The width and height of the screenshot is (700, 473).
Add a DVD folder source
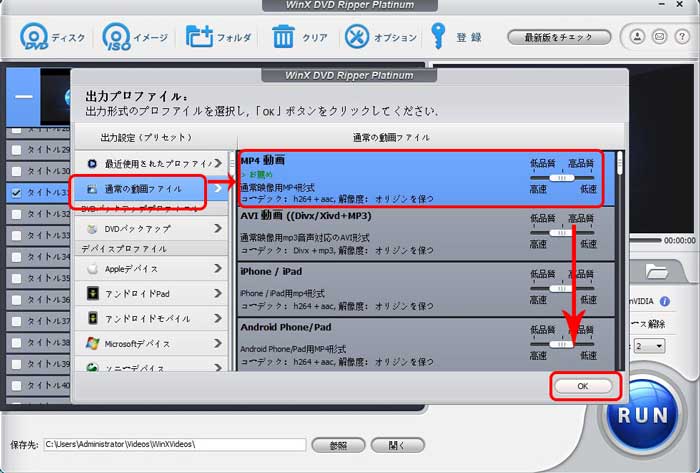[x=218, y=37]
